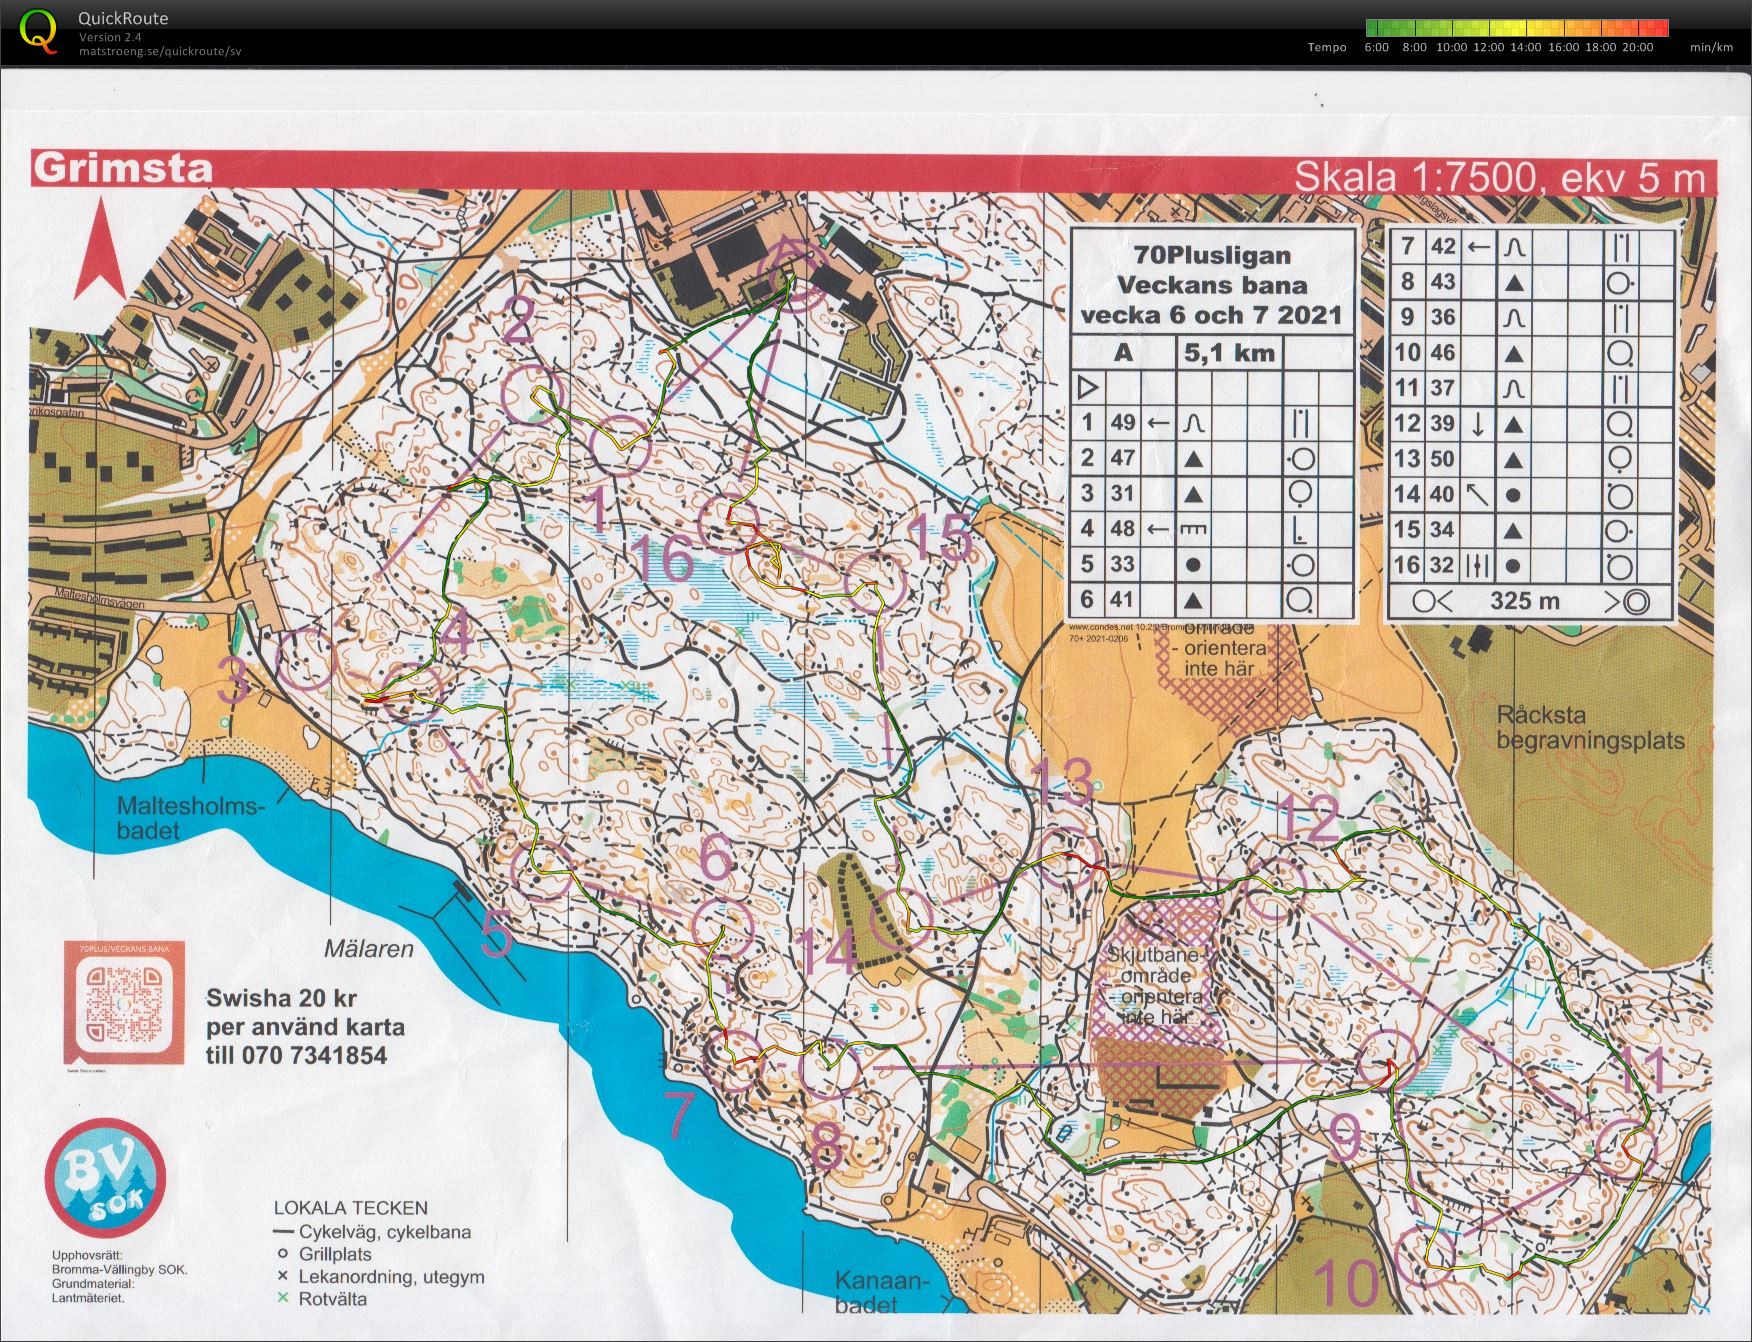Image resolution: width=1752 pixels, height=1342 pixels.
Task: Click control code 46 in row 10
Action: click(x=1441, y=352)
